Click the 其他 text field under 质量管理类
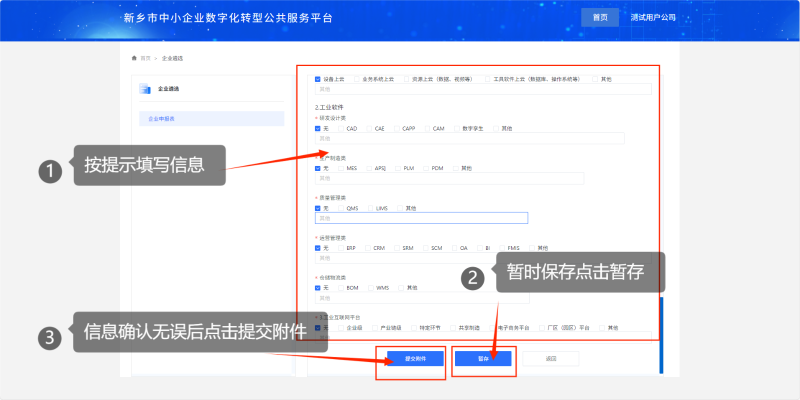The image size is (800, 400). (x=421, y=218)
